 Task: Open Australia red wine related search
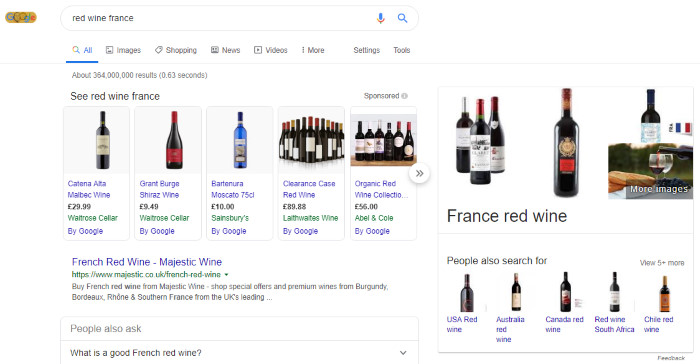510,330
